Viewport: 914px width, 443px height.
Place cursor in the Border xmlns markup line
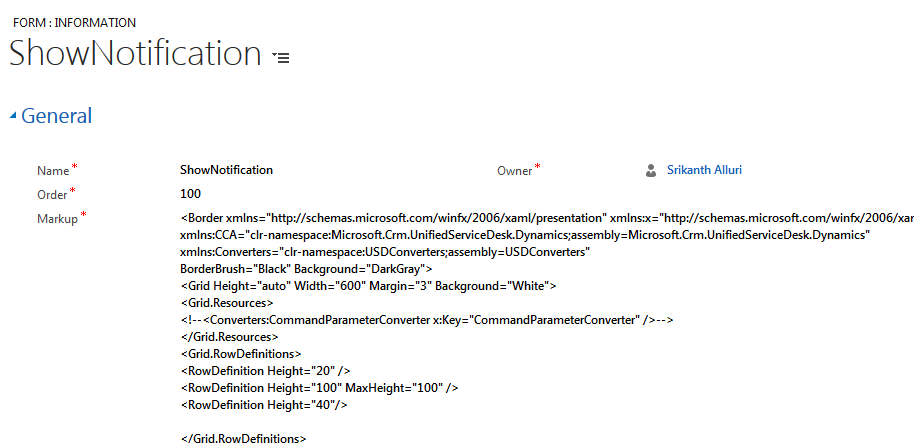[x=547, y=219]
